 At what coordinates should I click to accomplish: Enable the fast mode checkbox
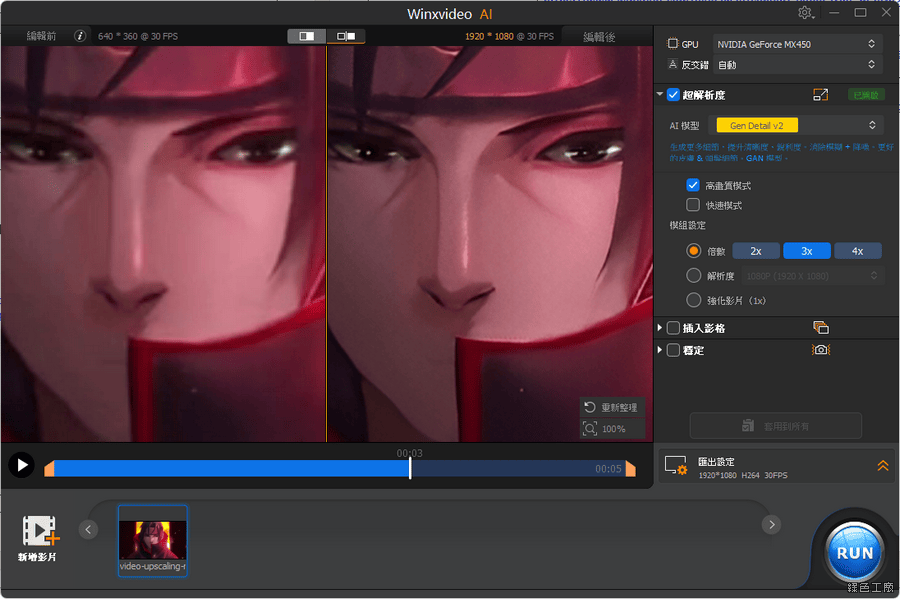(693, 205)
